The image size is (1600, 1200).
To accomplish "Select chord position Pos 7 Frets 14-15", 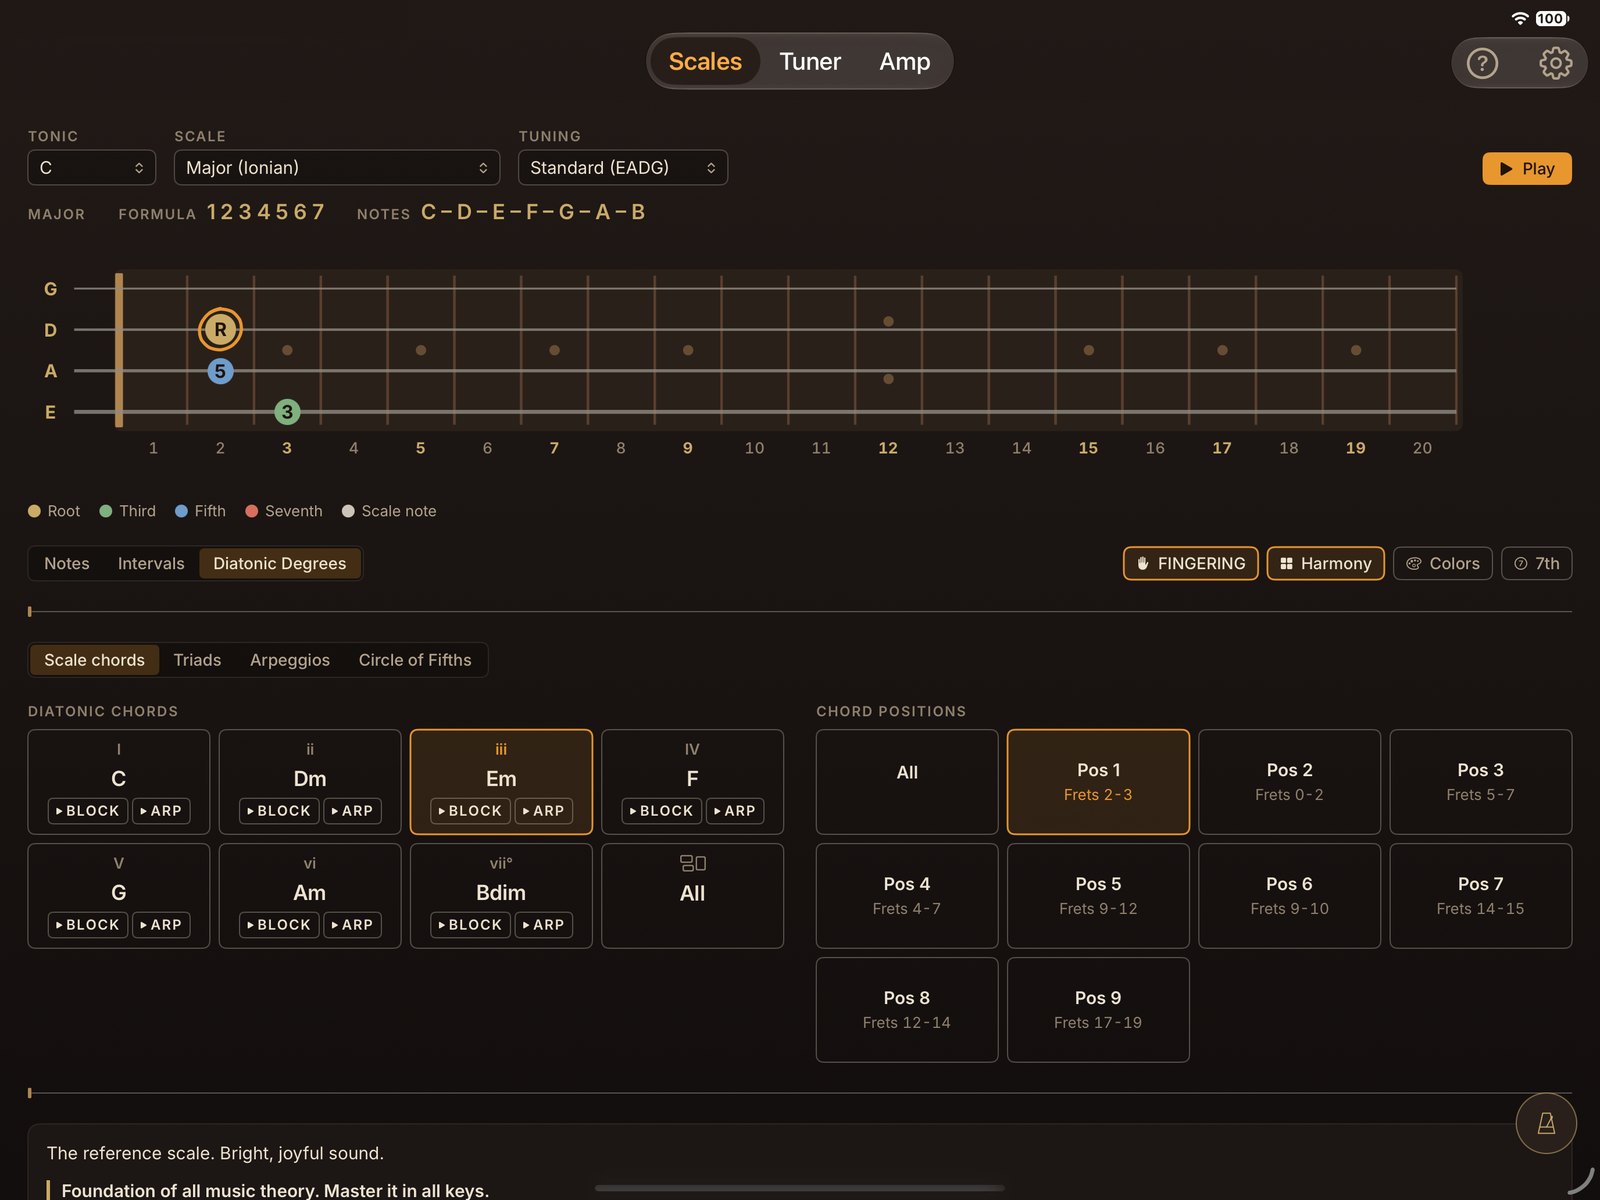I will point(1480,896).
